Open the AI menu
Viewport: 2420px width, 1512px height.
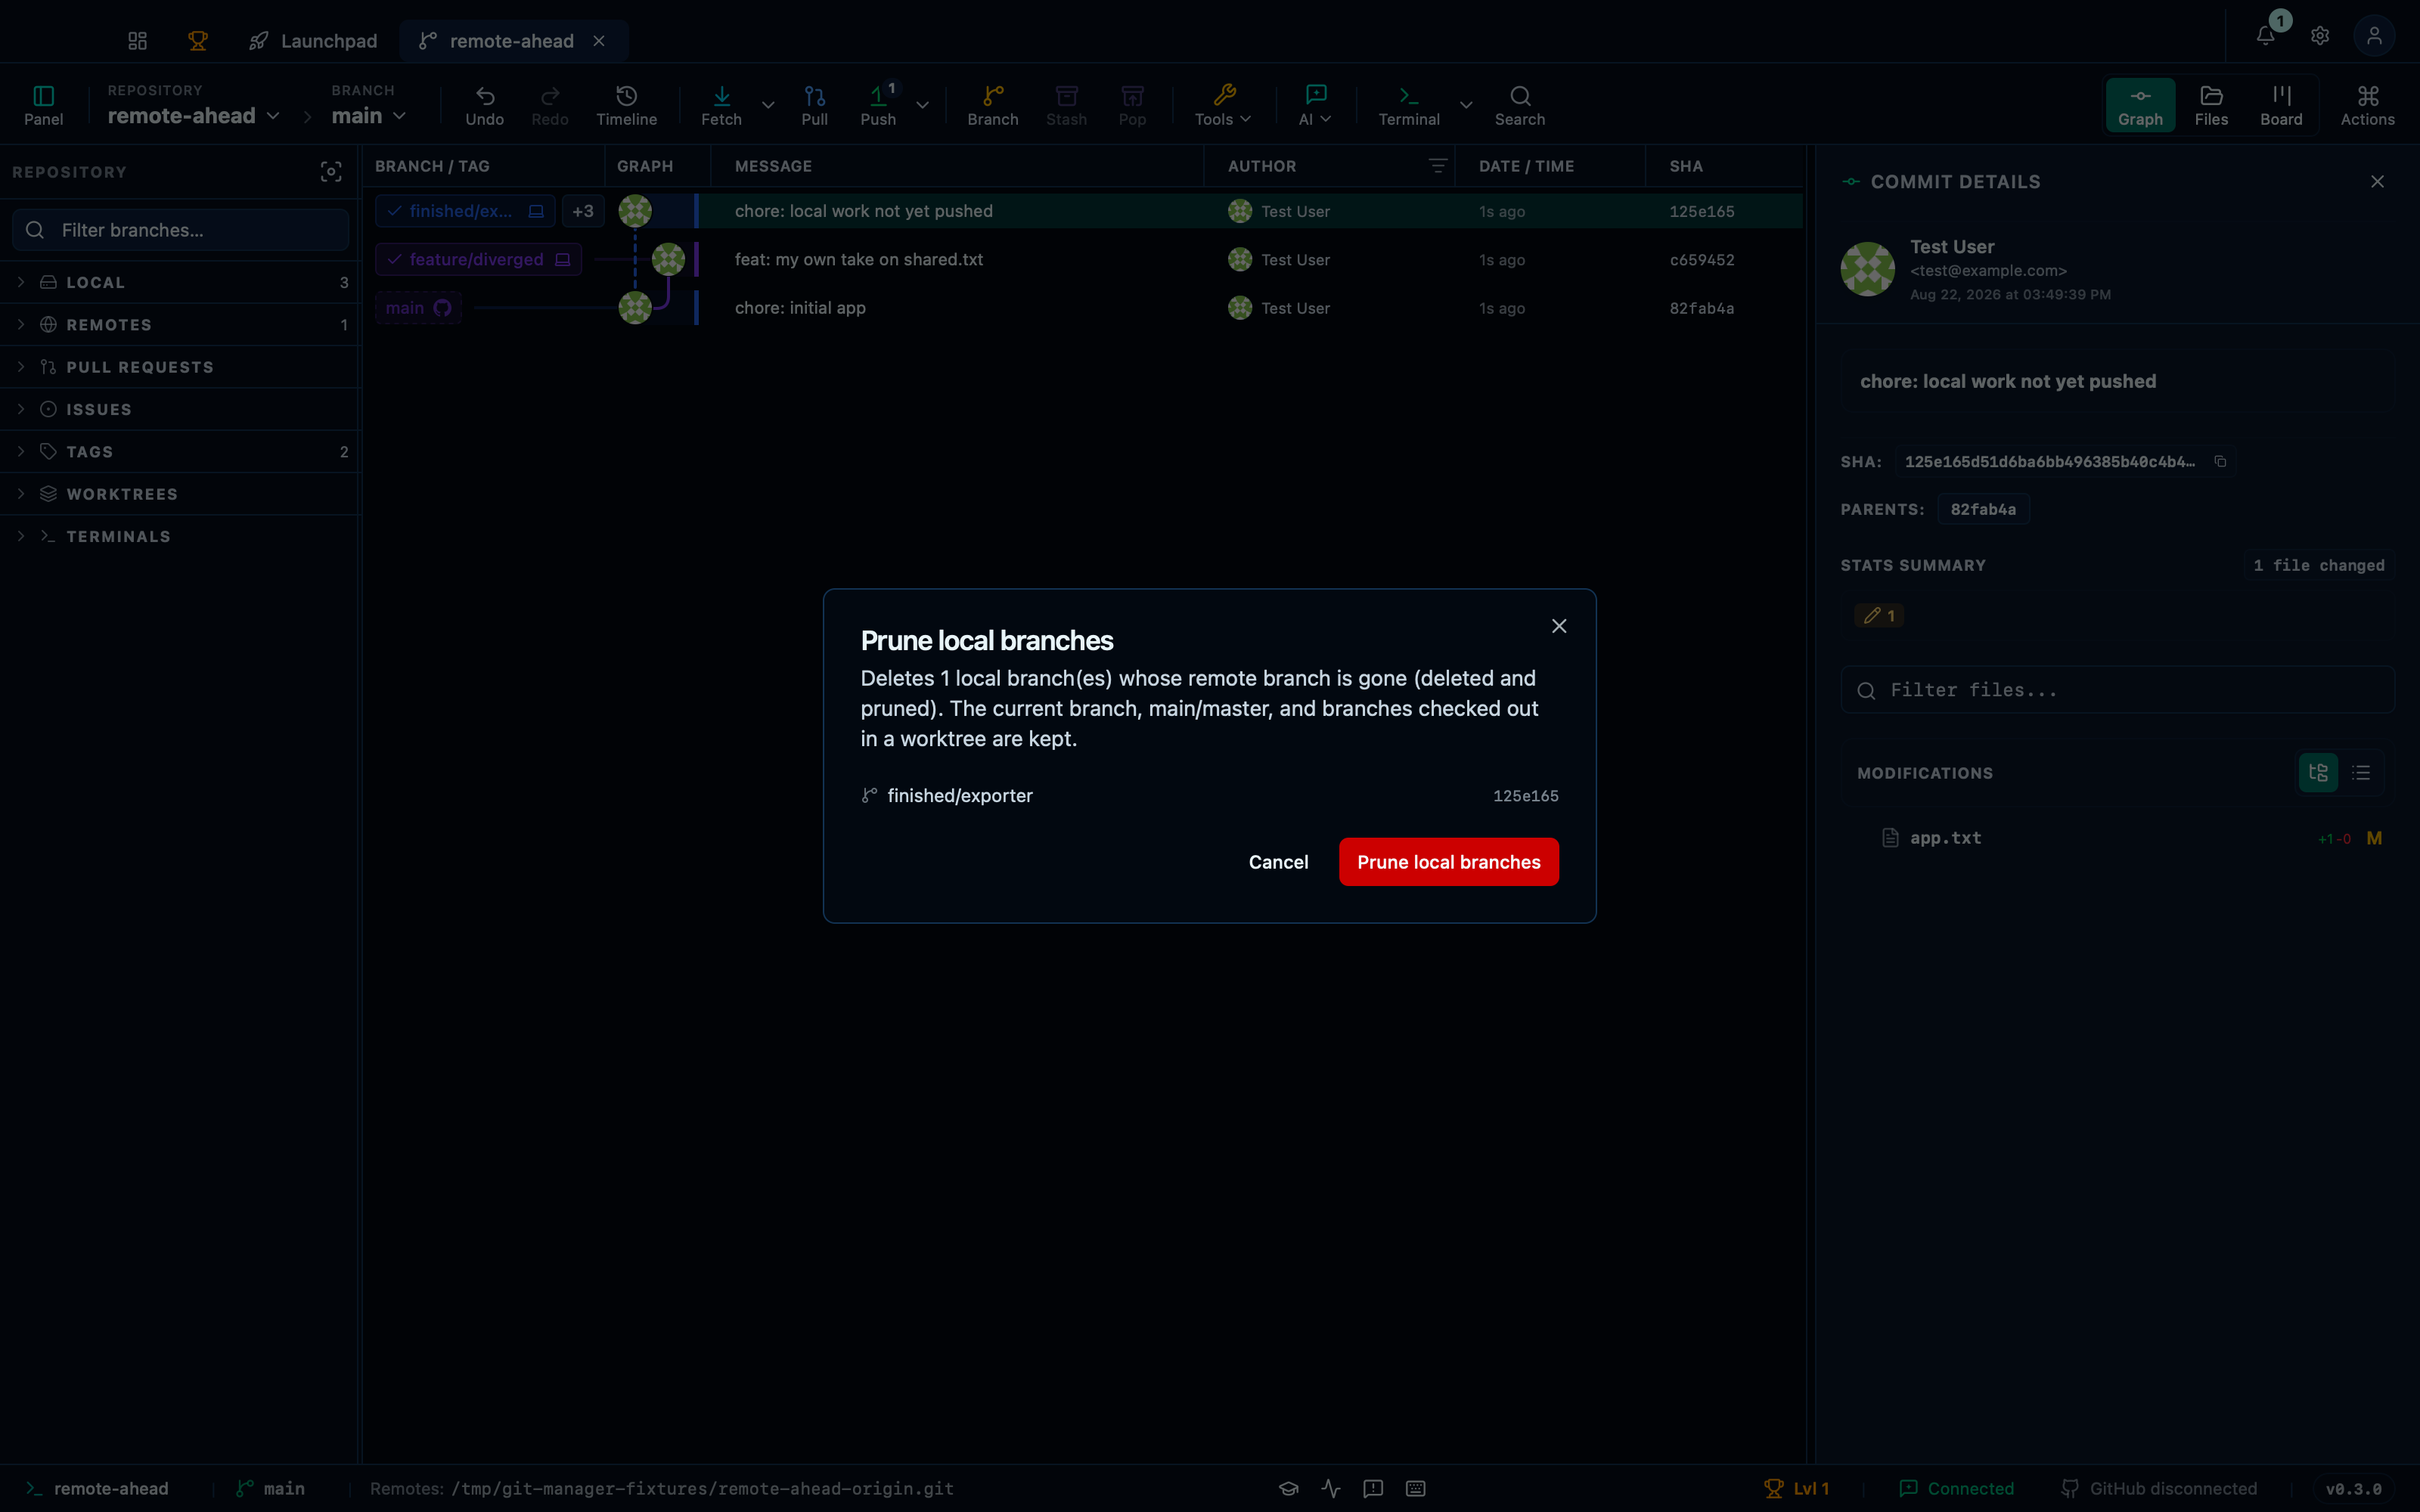1315,105
